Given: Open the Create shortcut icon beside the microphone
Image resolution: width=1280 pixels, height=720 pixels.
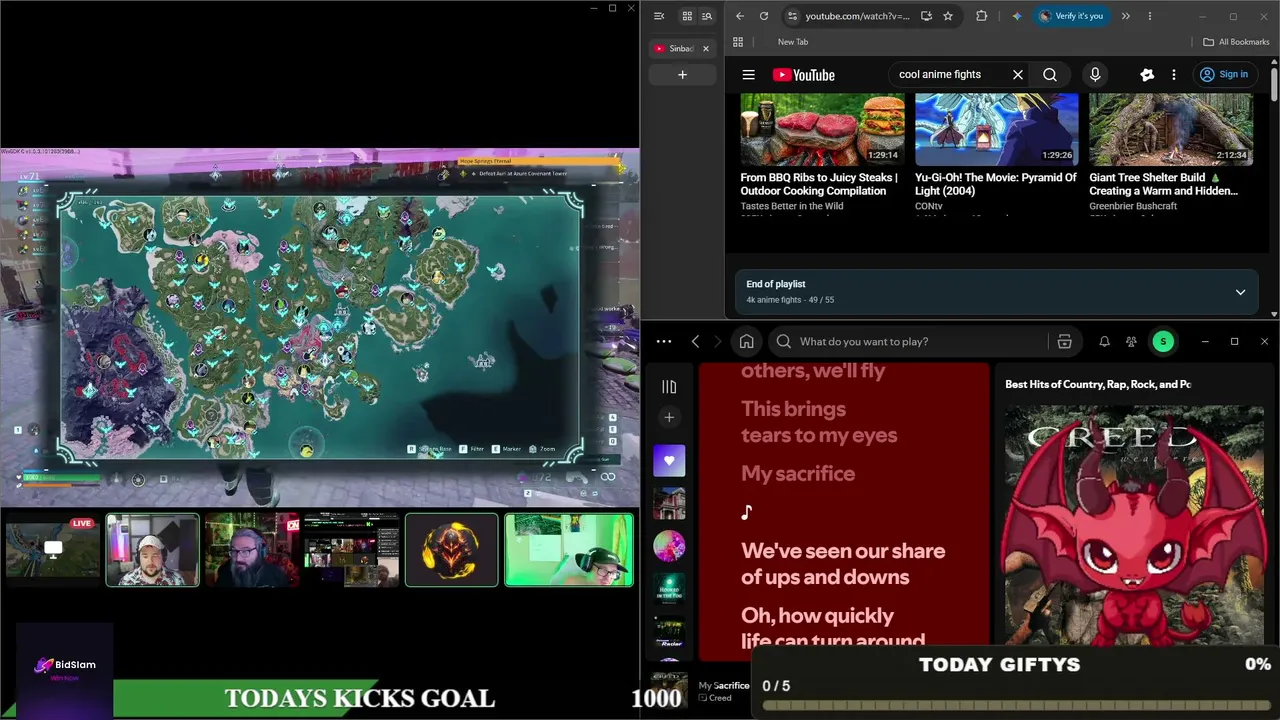Looking at the screenshot, I should (1147, 75).
